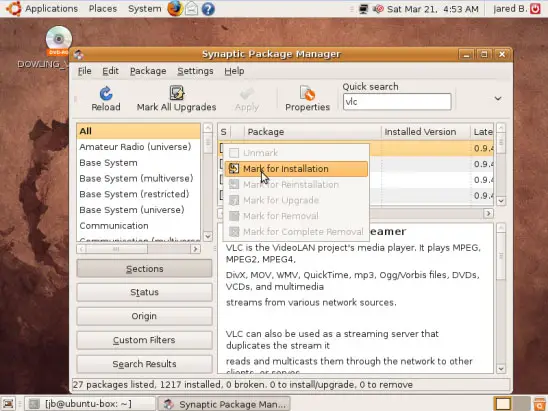This screenshot has height=411, width=548.
Task: Open the Settings menu
Action: tap(195, 71)
